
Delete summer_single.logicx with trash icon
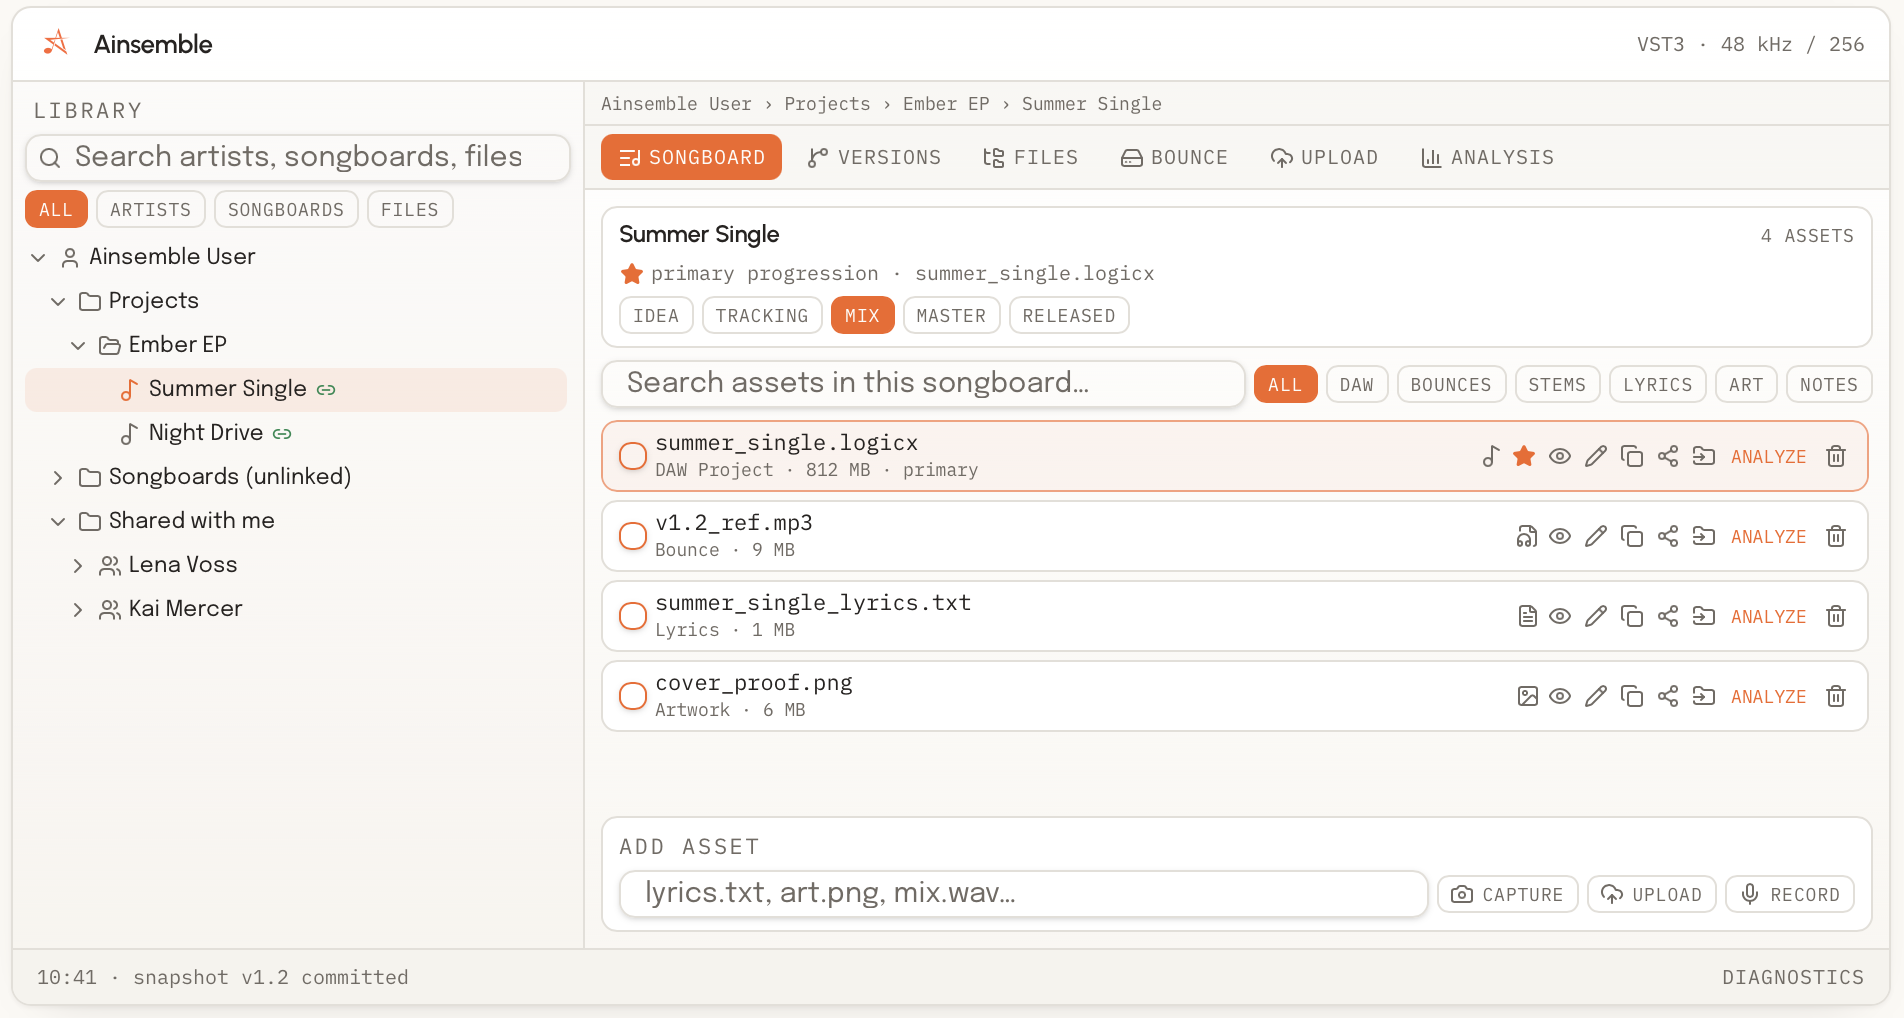coord(1836,457)
